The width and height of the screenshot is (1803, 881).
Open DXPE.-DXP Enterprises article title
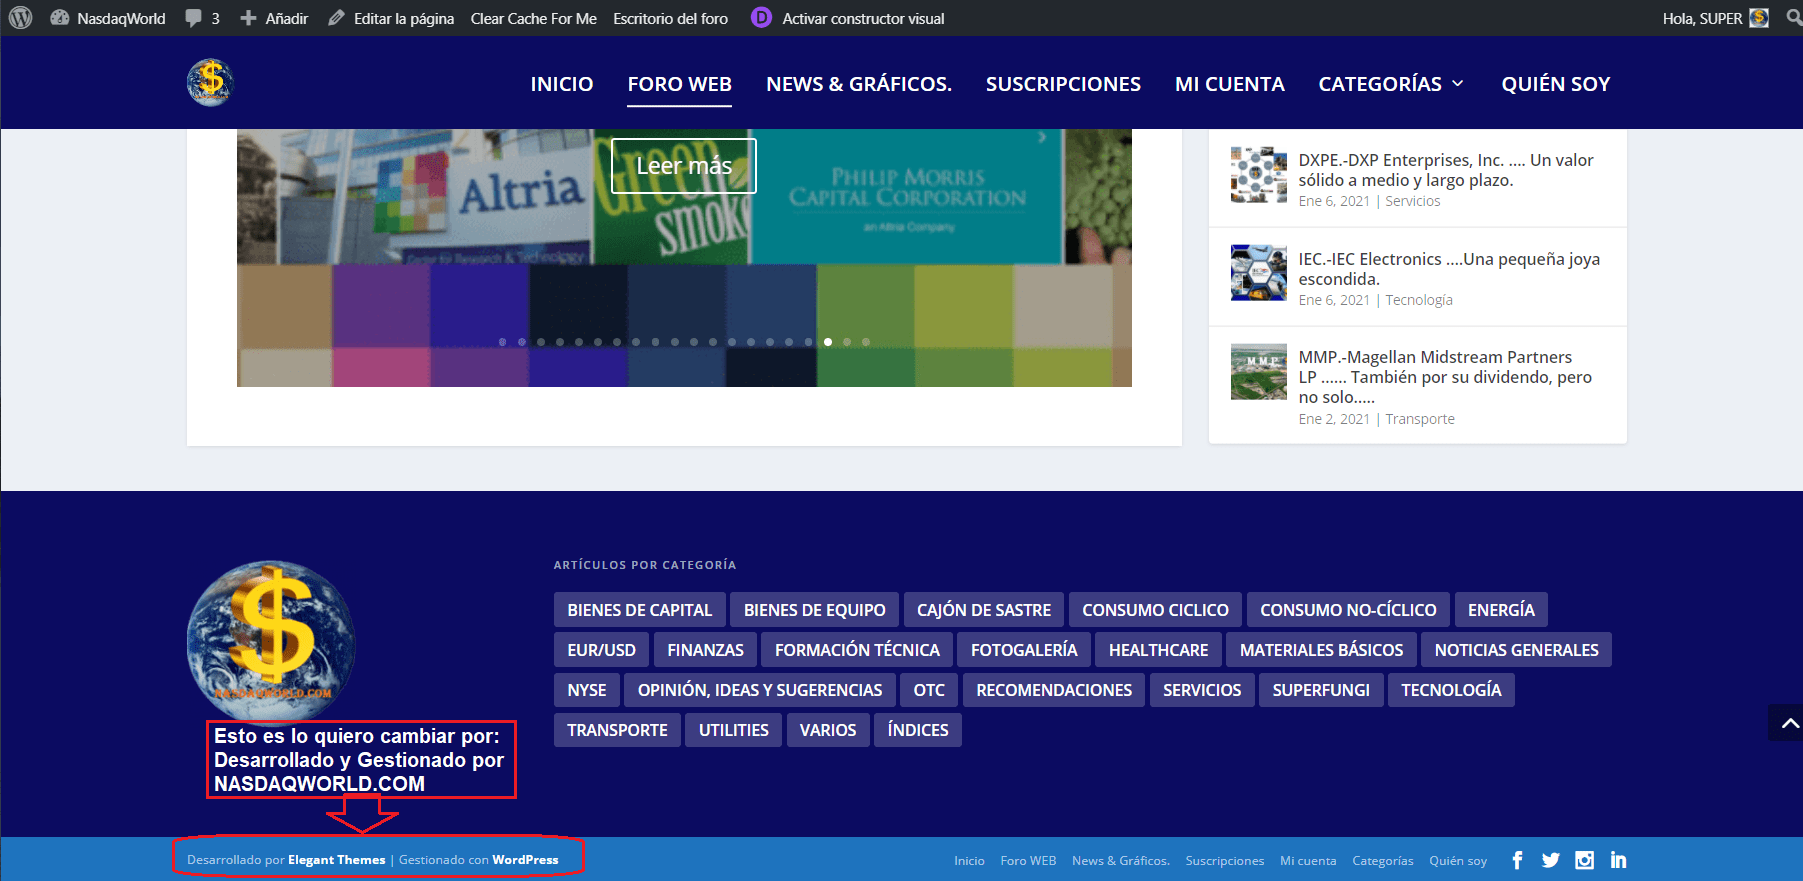1446,170
